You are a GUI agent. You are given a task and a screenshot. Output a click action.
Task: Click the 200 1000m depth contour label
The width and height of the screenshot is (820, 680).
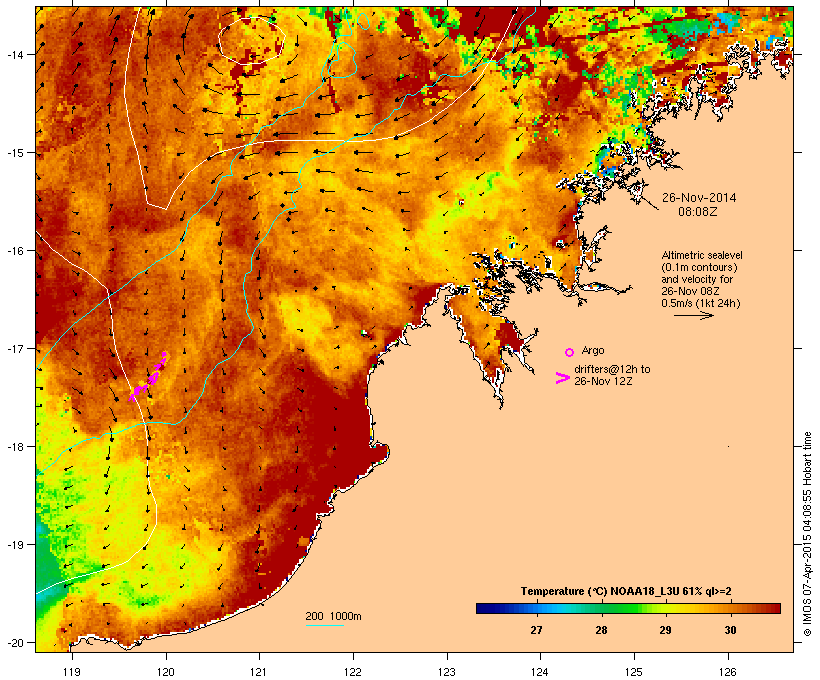(x=333, y=616)
